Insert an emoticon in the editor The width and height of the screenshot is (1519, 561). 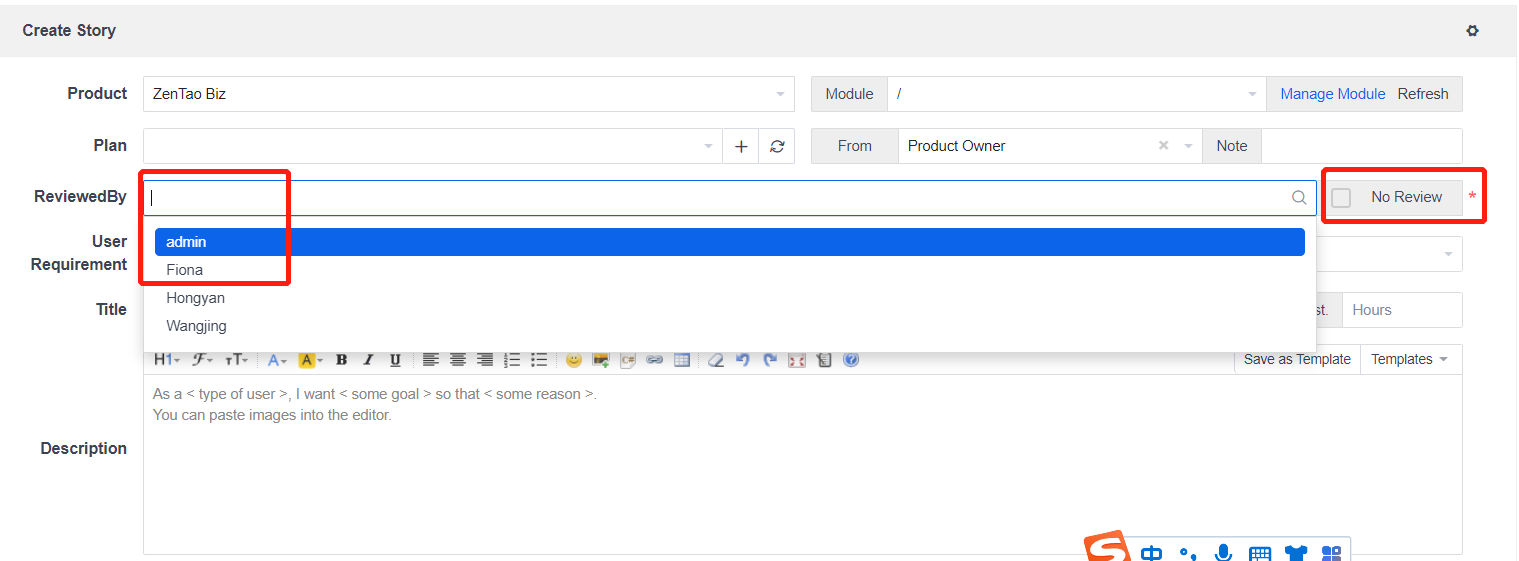tap(573, 360)
